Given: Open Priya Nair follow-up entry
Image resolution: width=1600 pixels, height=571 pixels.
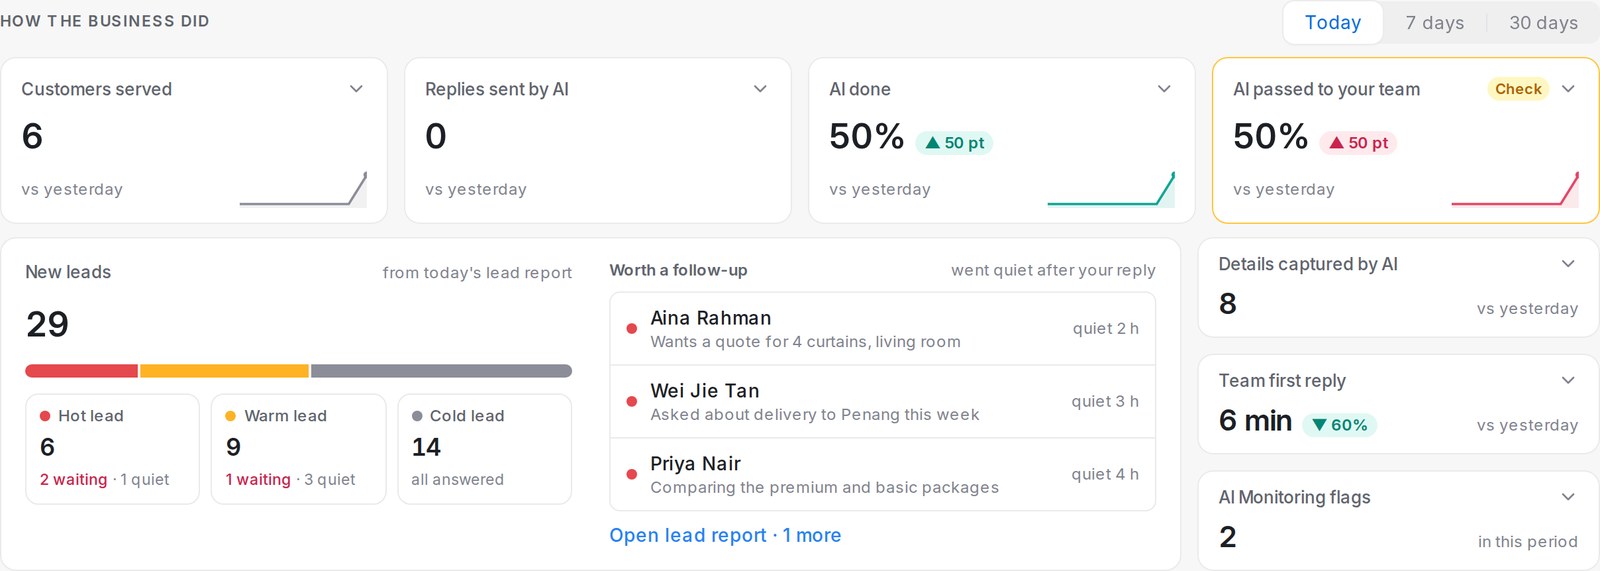Looking at the screenshot, I should point(883,475).
